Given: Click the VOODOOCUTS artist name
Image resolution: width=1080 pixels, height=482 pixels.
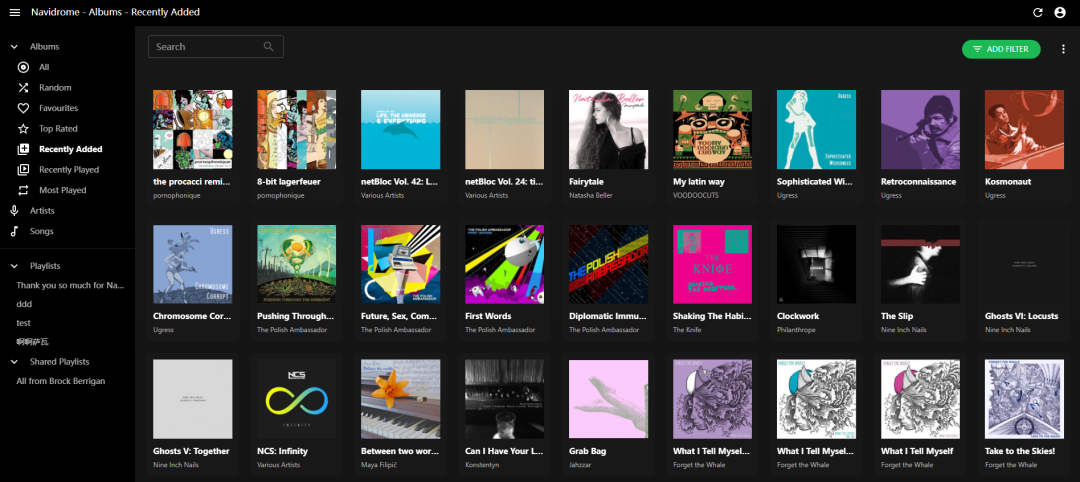Looking at the screenshot, I should tap(696, 196).
